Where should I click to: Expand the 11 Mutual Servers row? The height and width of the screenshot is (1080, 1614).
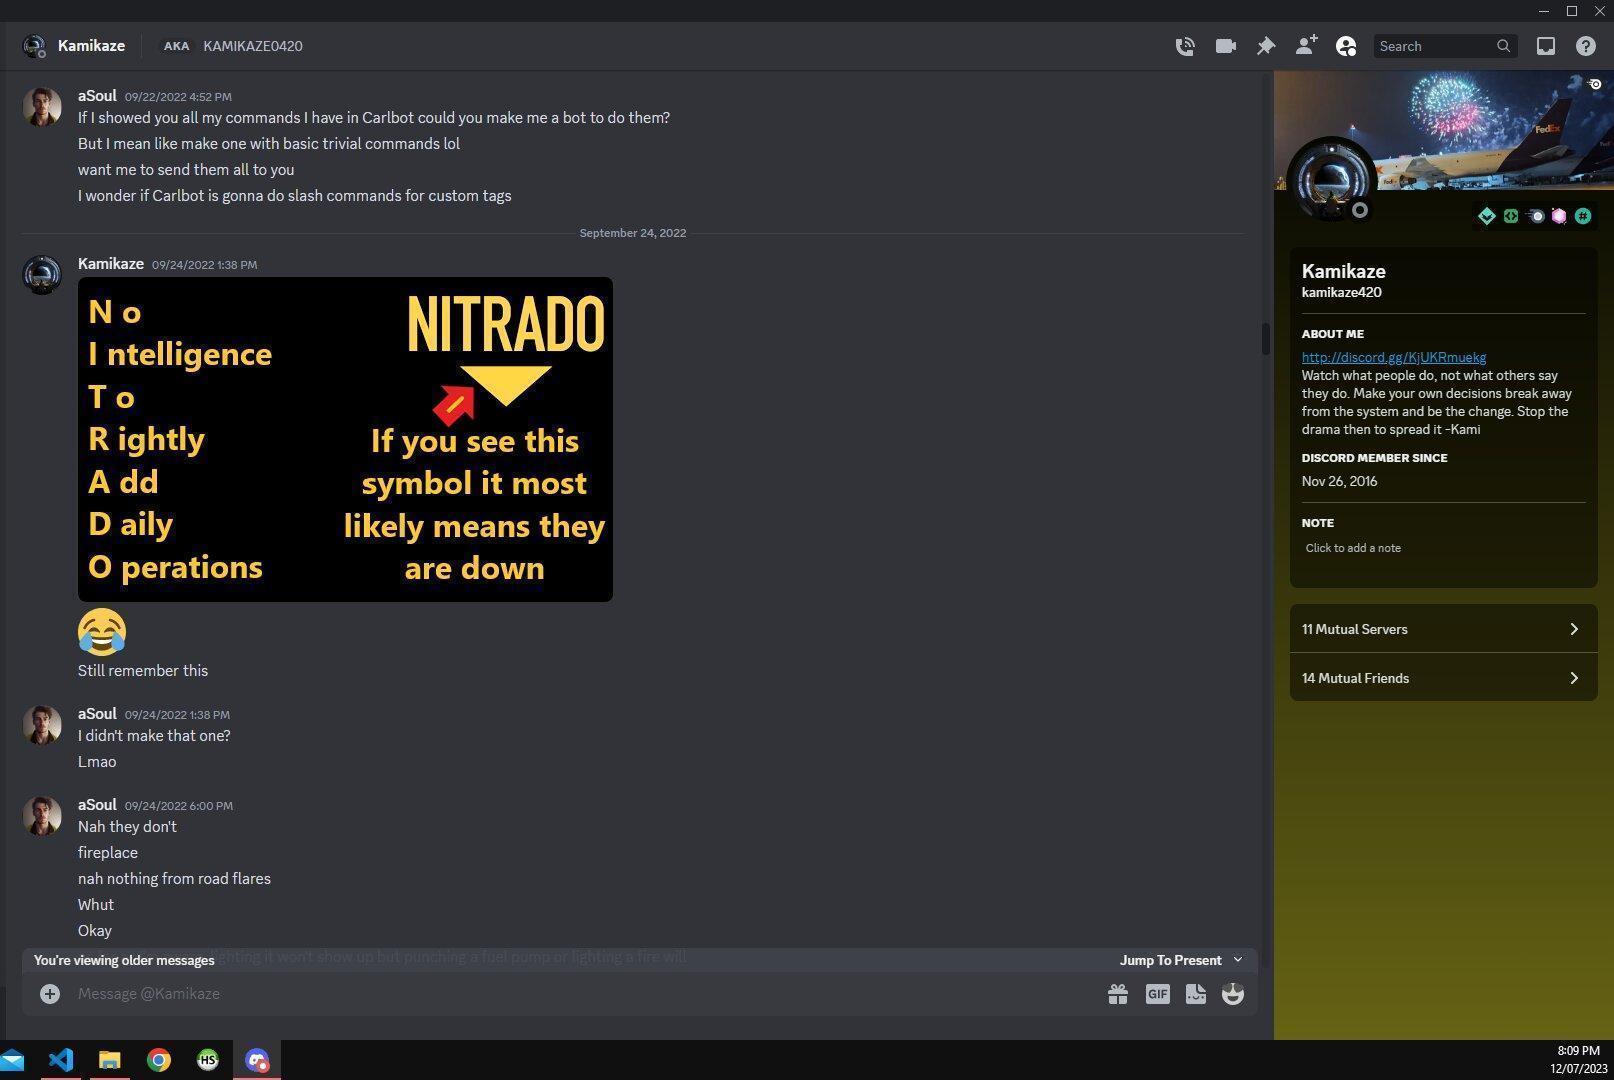(1443, 629)
